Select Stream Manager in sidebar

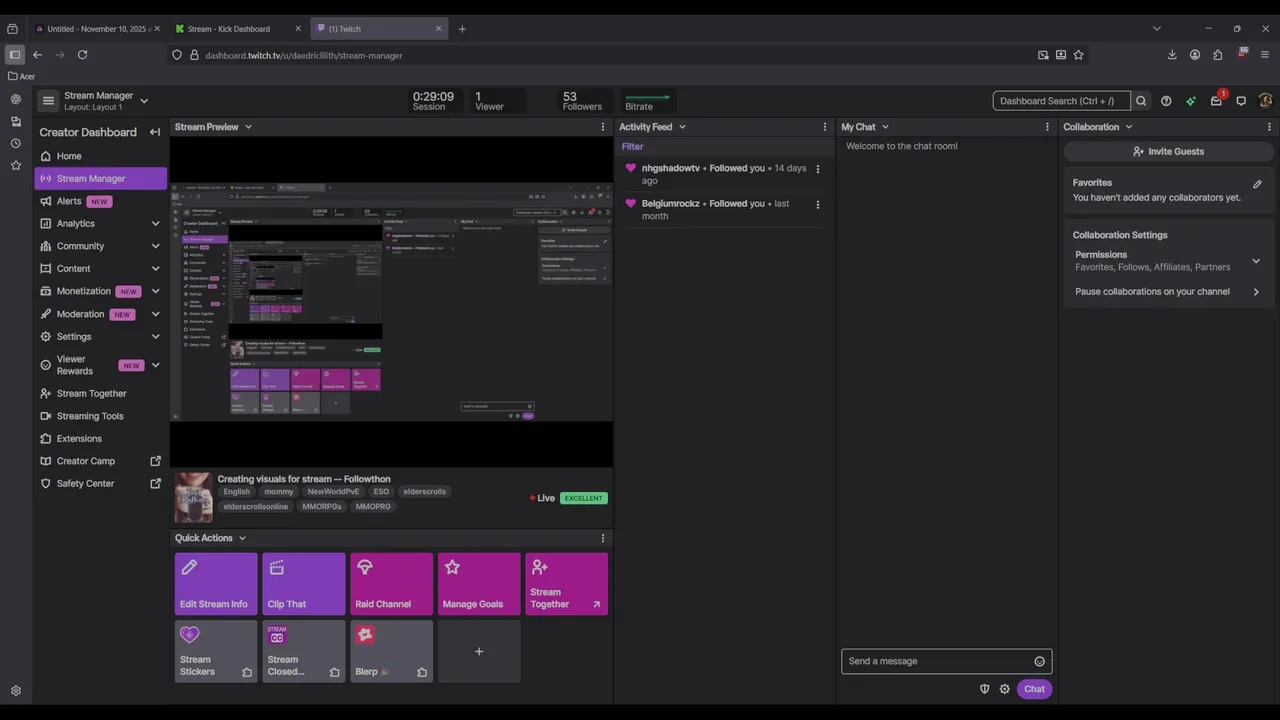[100, 179]
